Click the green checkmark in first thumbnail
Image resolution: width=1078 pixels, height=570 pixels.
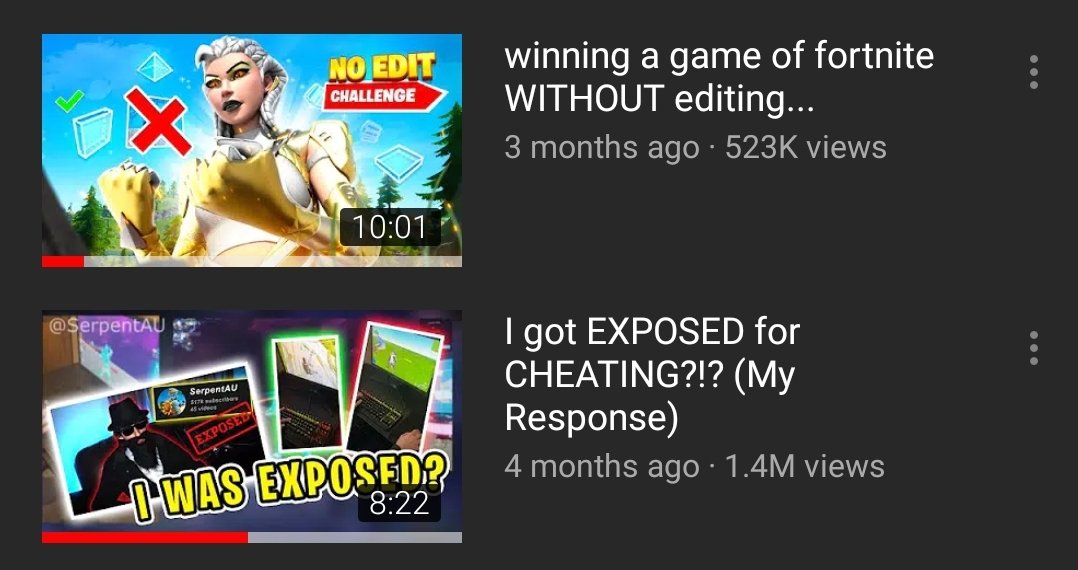pyautogui.click(x=69, y=102)
